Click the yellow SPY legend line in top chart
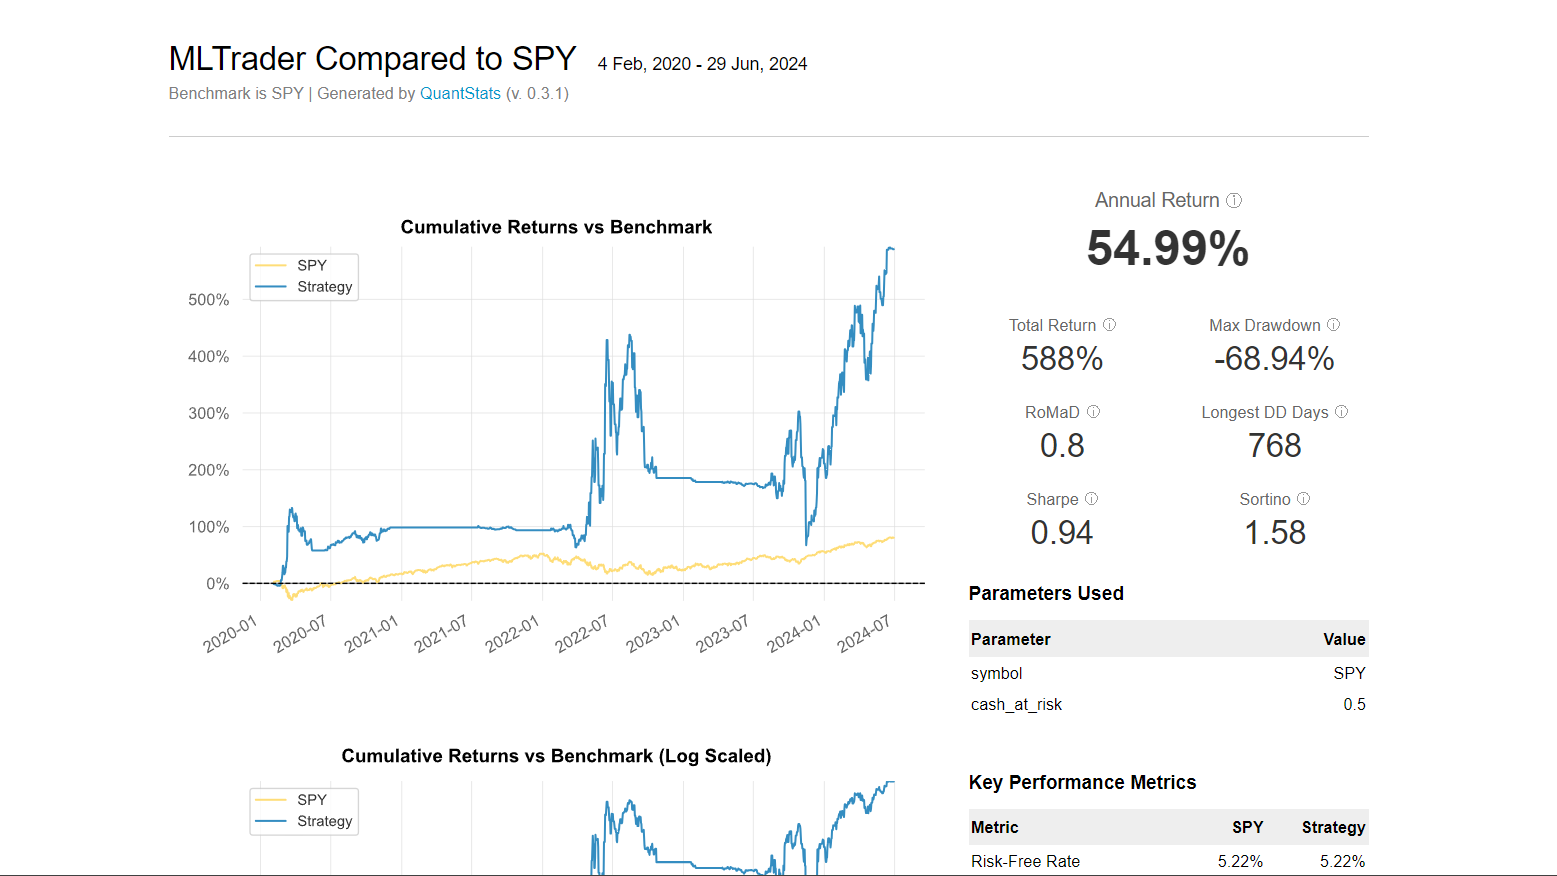This screenshot has width=1557, height=876. (271, 265)
